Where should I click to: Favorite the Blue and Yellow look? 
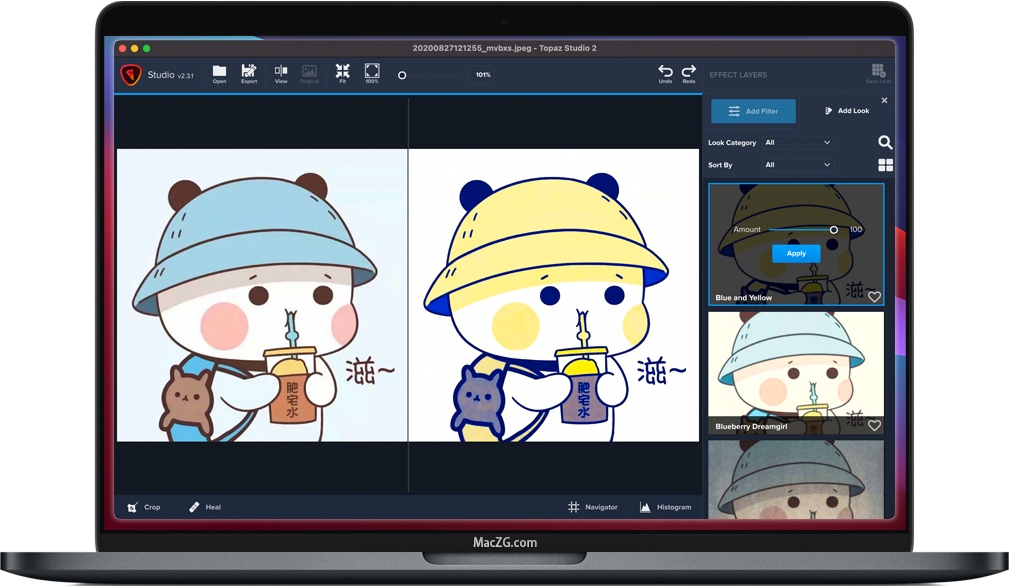tap(874, 297)
